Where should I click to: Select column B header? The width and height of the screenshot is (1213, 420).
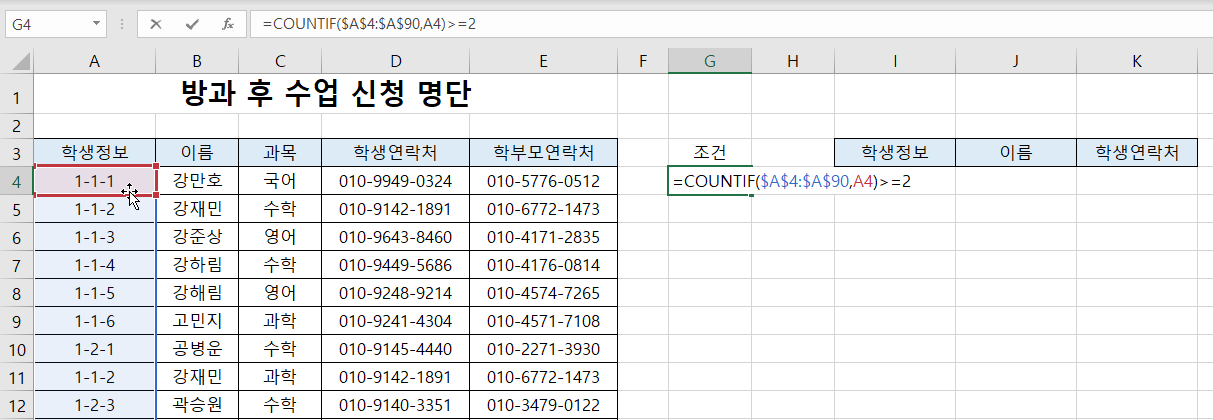pos(197,62)
